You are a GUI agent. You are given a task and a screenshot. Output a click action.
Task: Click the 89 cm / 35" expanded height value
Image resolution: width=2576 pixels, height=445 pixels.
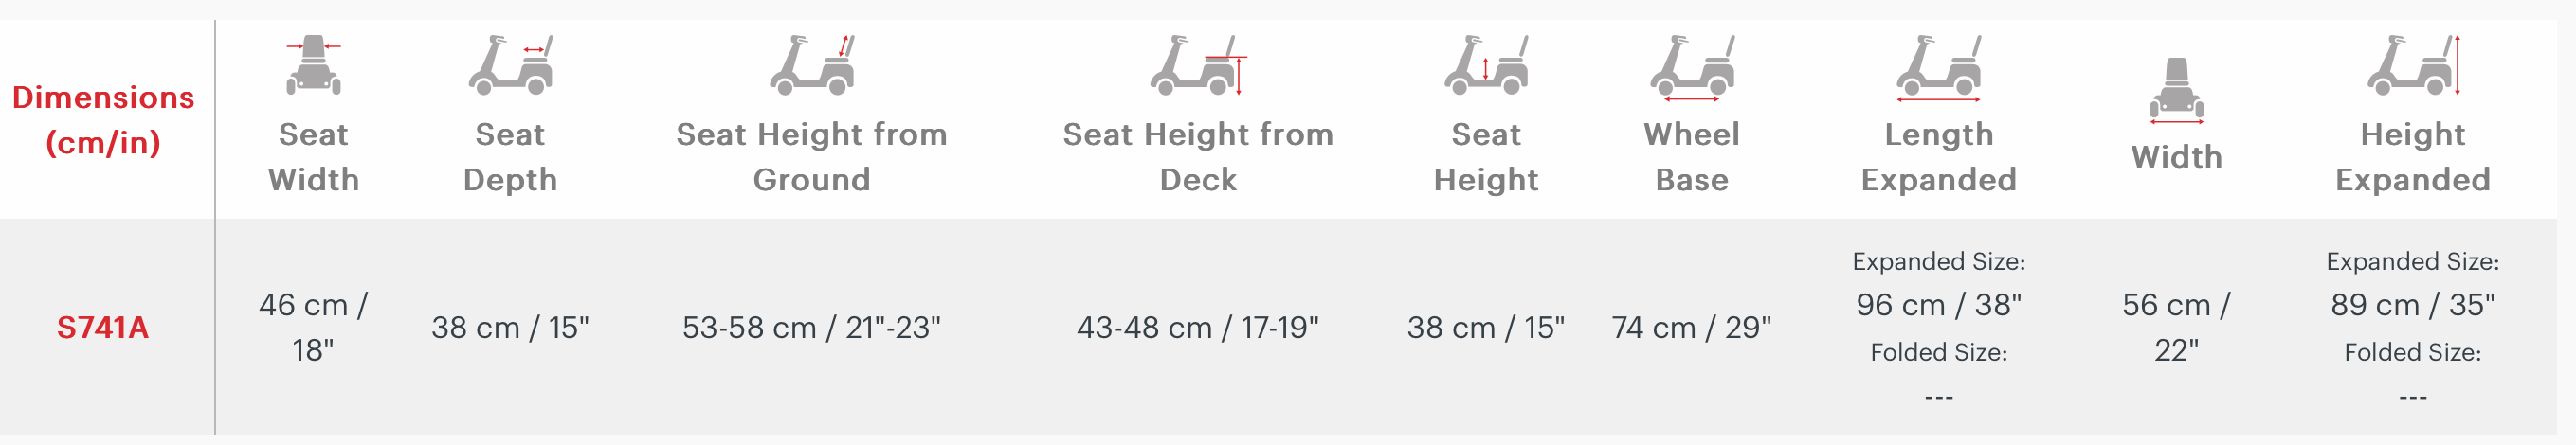pyautogui.click(x=2413, y=305)
